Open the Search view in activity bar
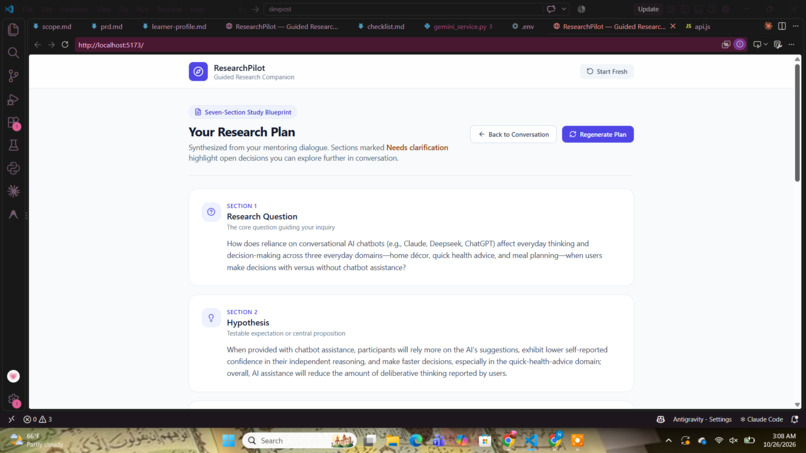This screenshot has width=806, height=453. [13, 52]
